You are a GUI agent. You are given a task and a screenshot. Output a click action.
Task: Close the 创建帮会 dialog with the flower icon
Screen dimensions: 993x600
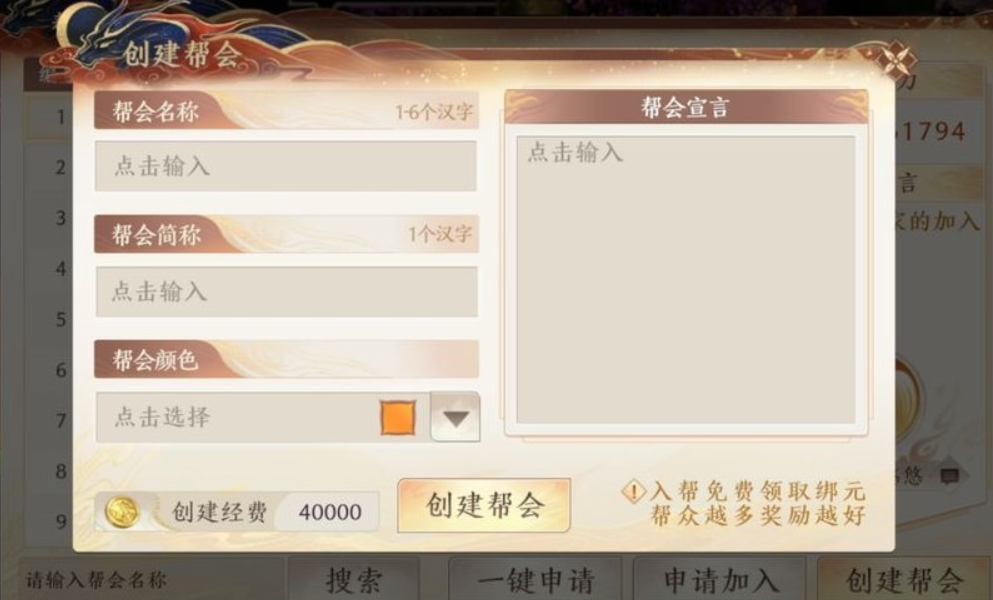point(895,61)
